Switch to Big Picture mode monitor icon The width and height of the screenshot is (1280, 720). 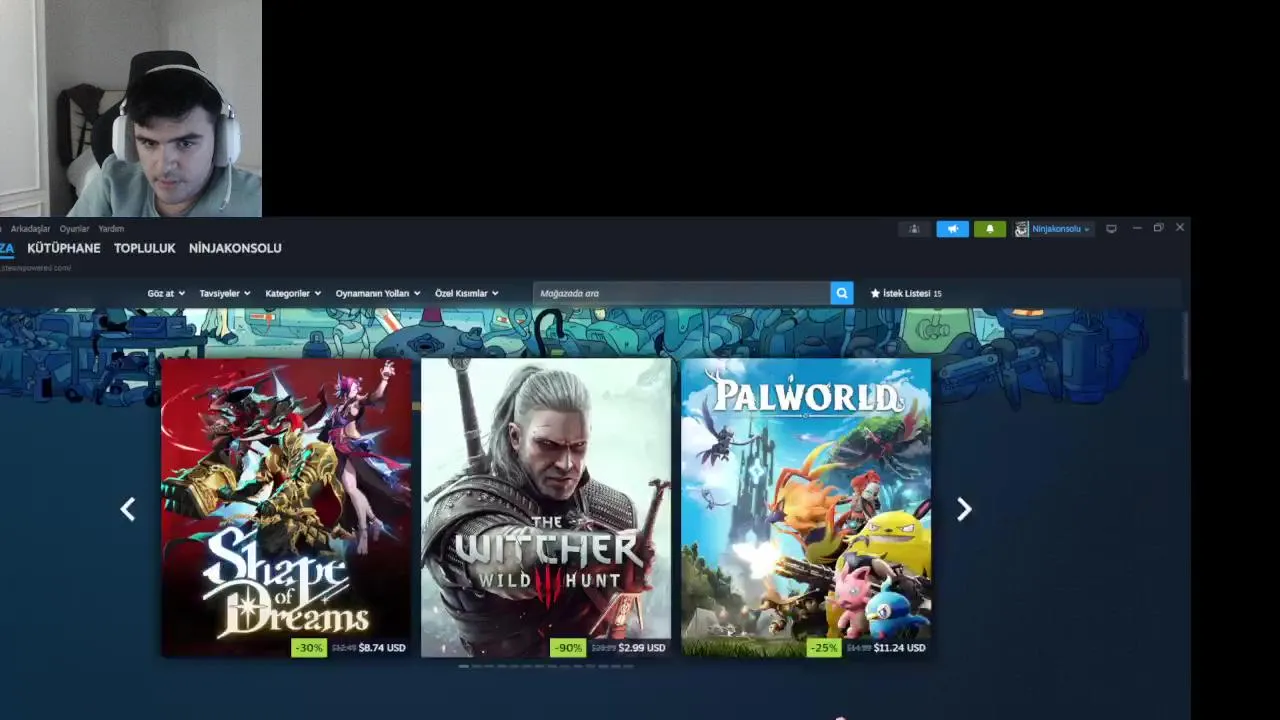pos(1111,229)
